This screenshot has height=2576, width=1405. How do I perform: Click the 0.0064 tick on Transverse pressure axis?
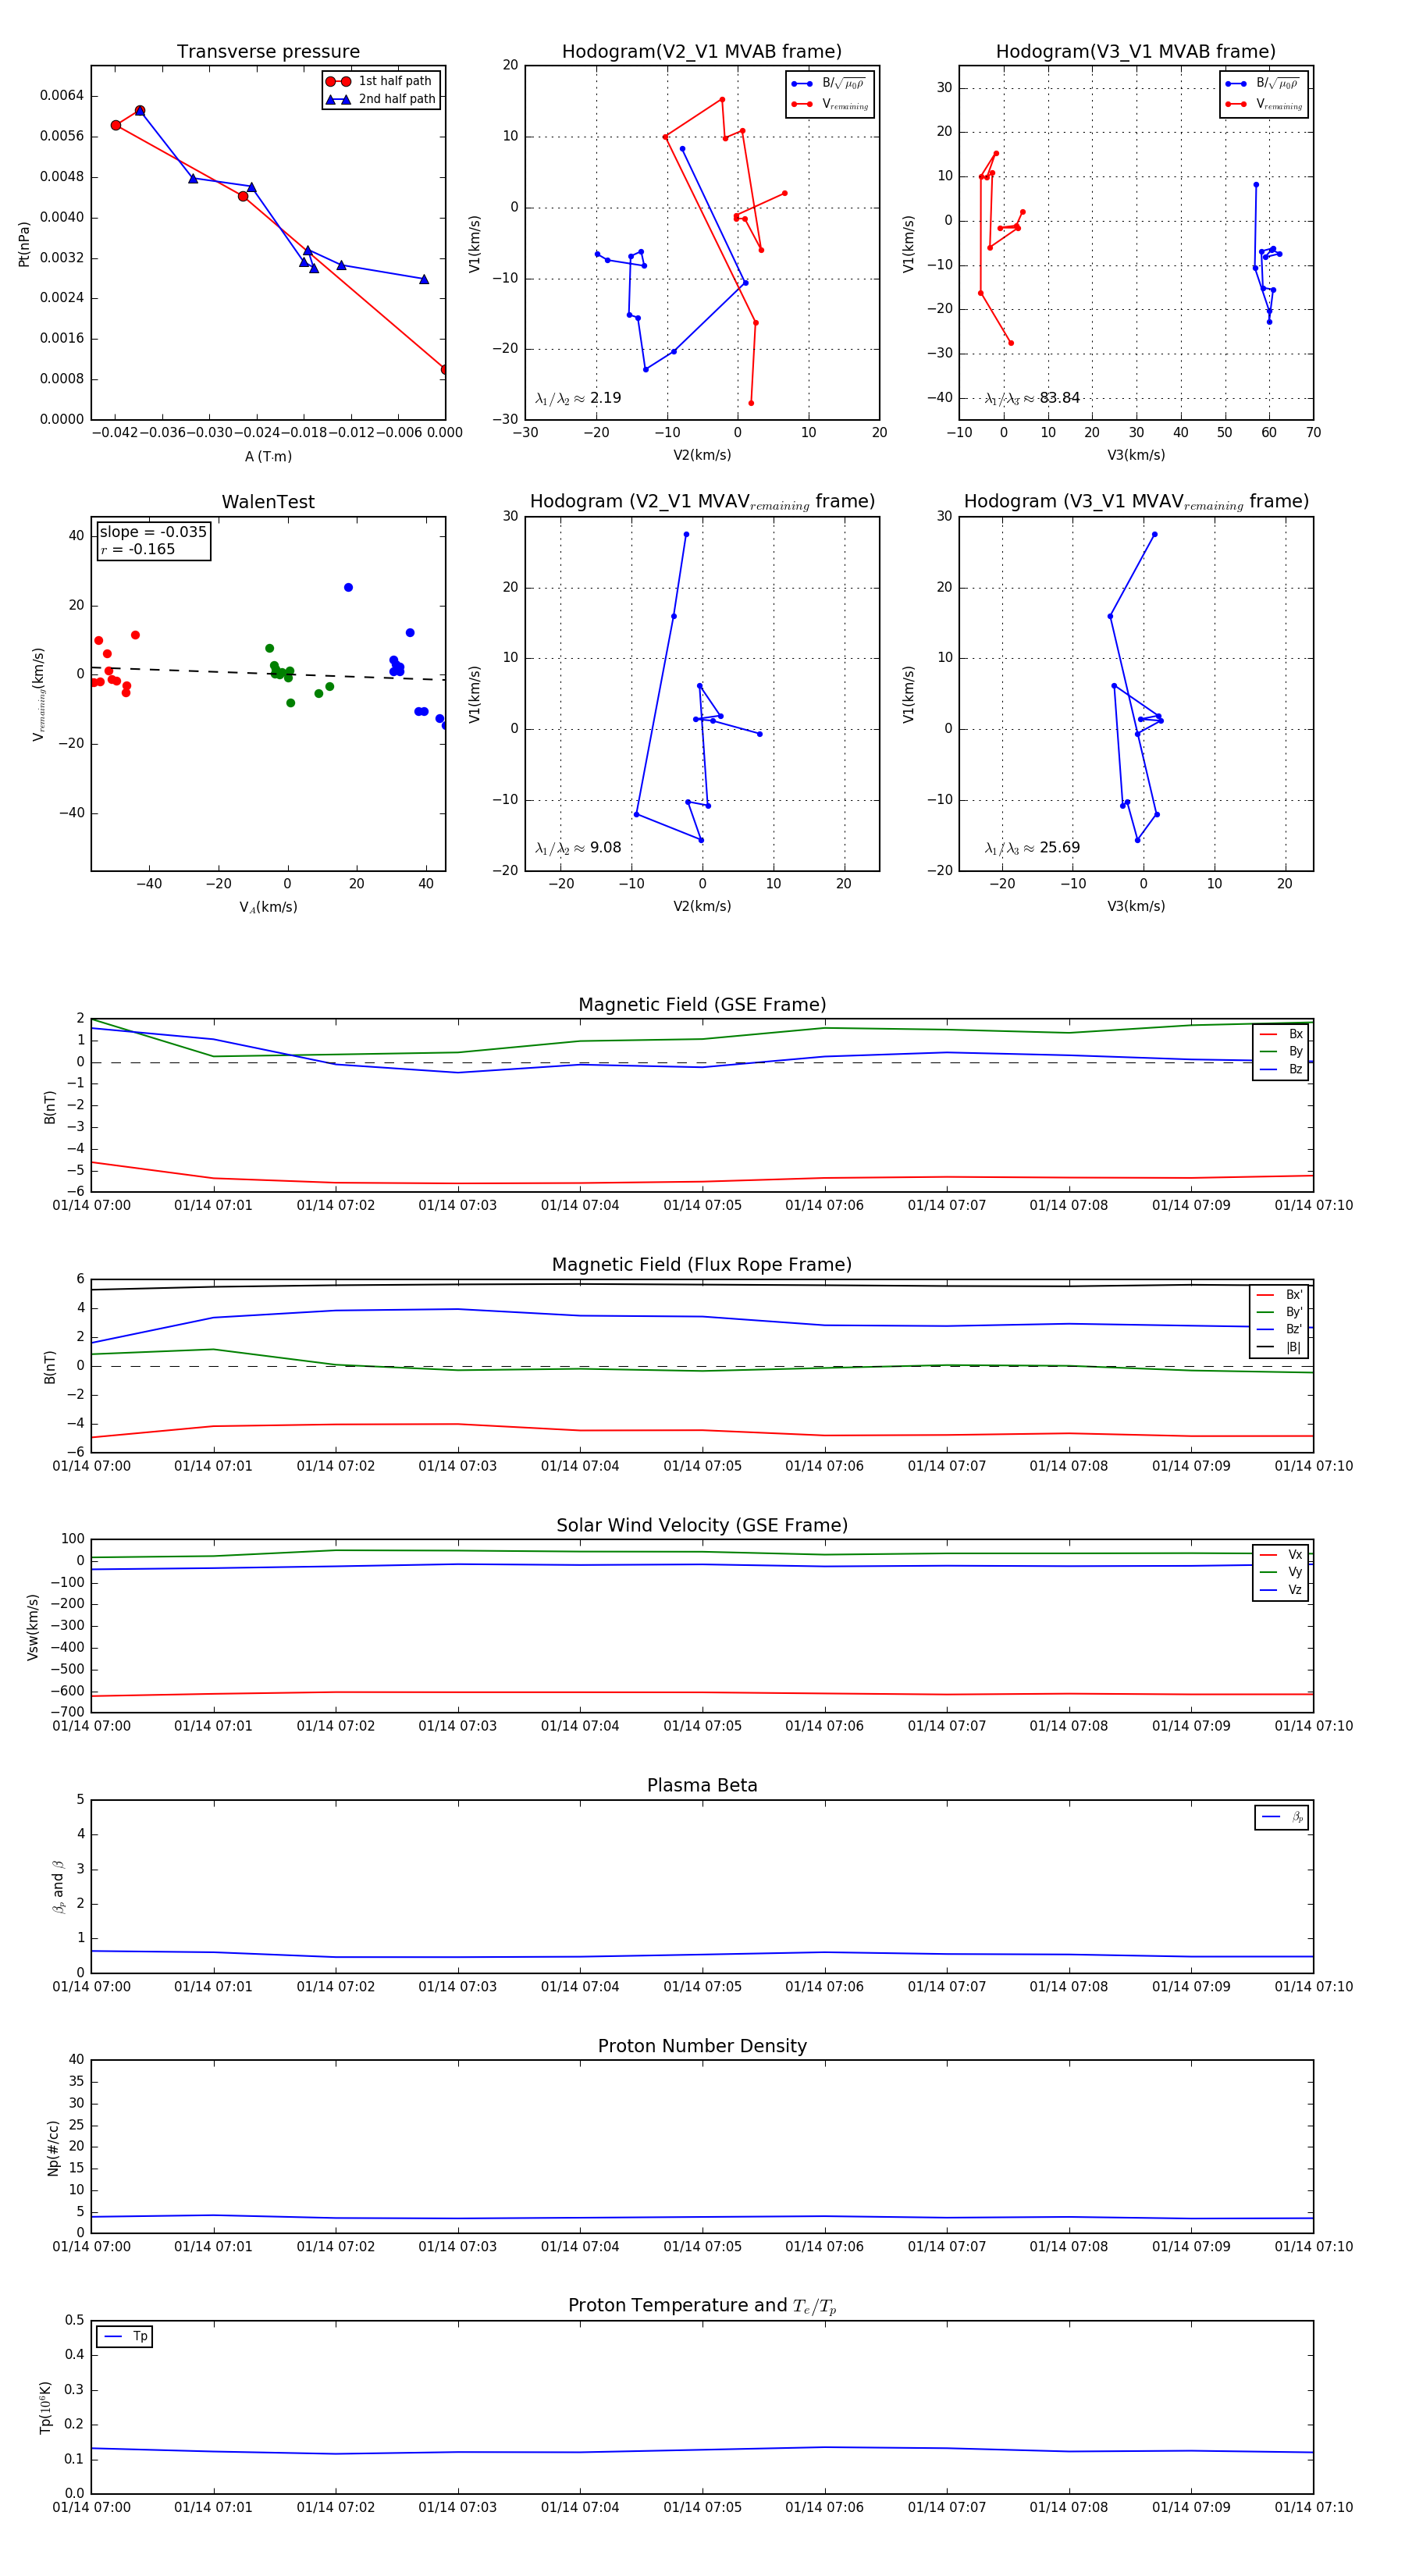point(62,95)
